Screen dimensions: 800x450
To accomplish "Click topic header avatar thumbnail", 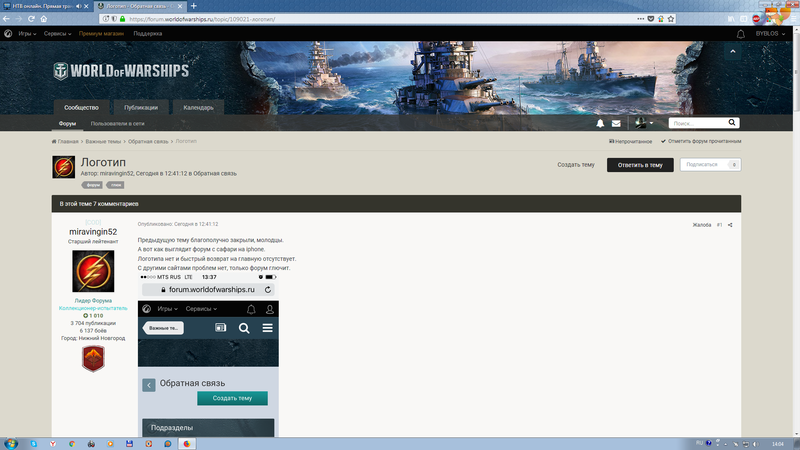I will pos(63,167).
